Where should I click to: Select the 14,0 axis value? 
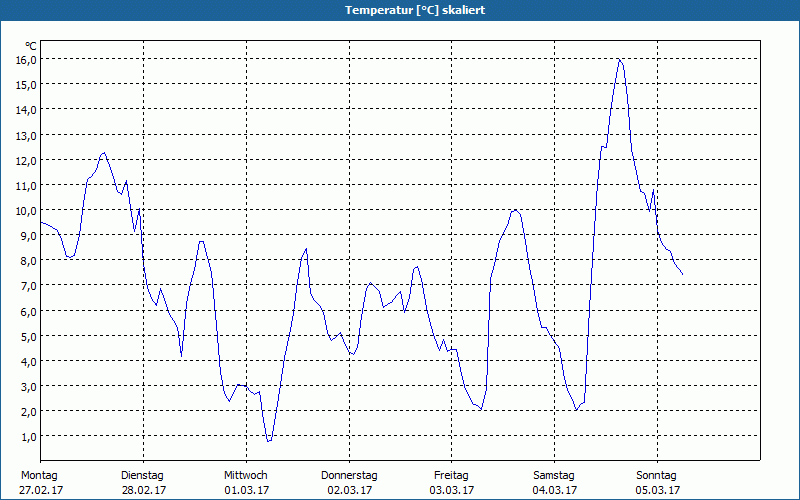click(27, 110)
